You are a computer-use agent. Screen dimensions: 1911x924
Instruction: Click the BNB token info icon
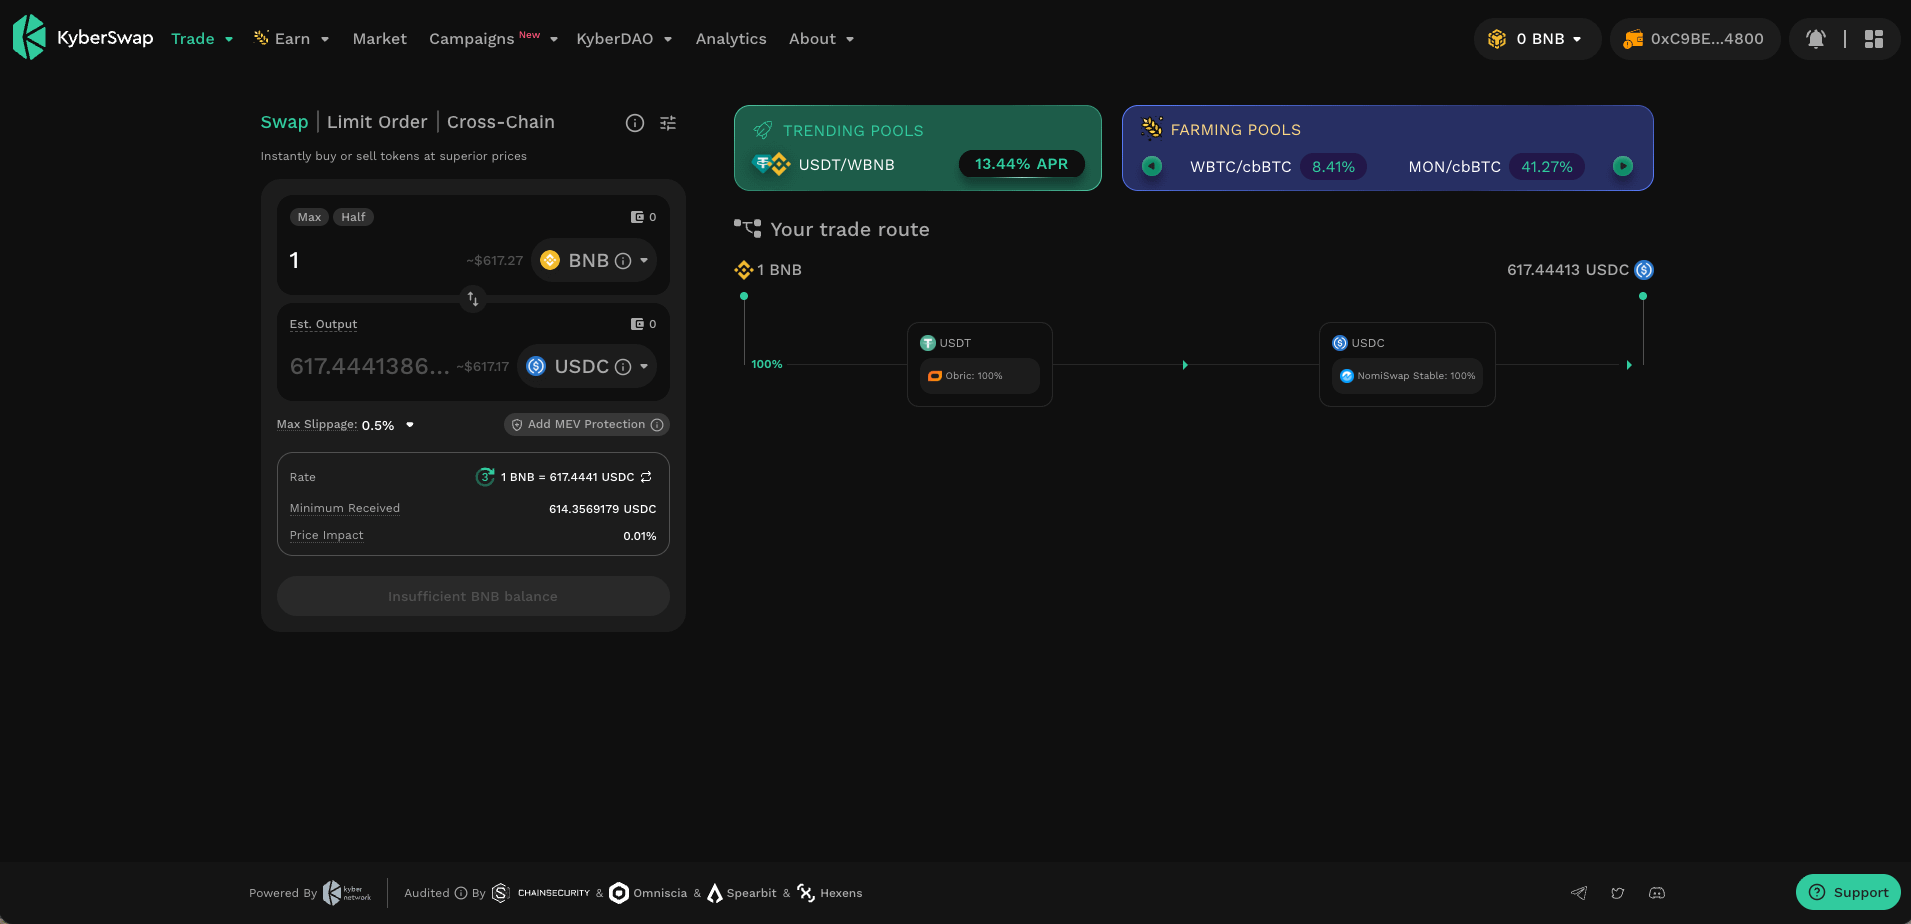tap(623, 261)
